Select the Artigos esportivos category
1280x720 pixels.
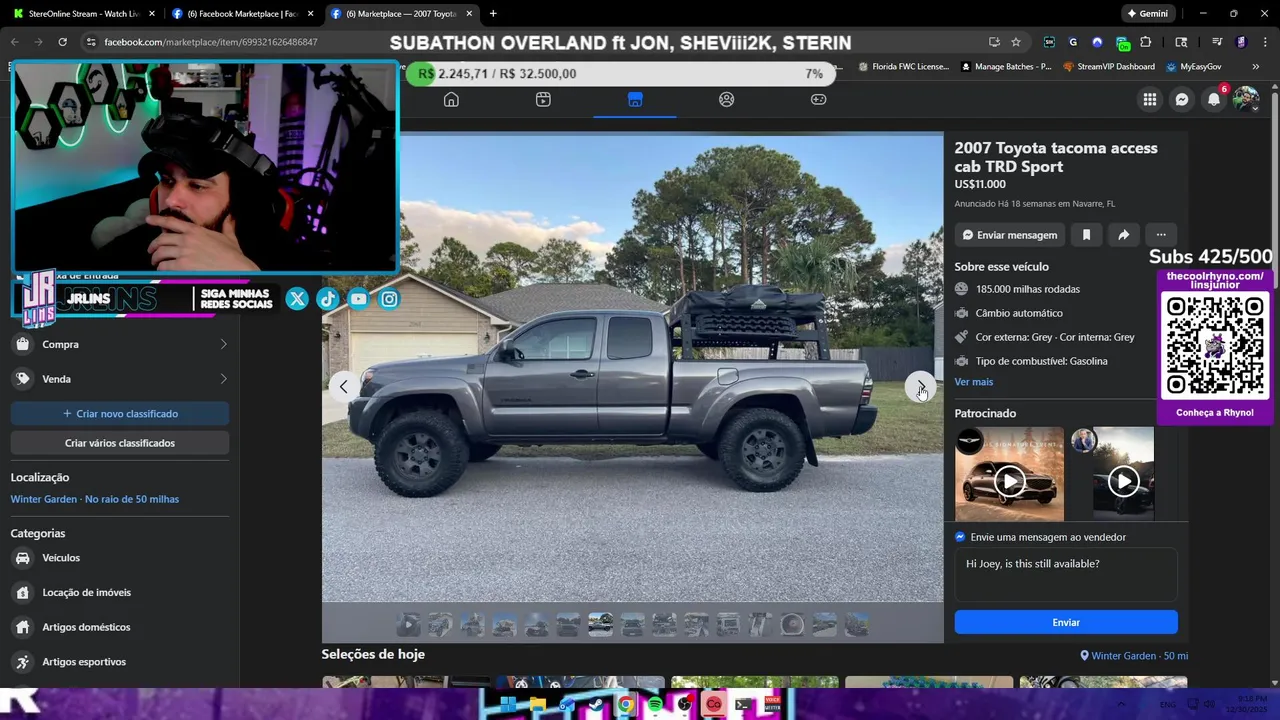[120, 662]
